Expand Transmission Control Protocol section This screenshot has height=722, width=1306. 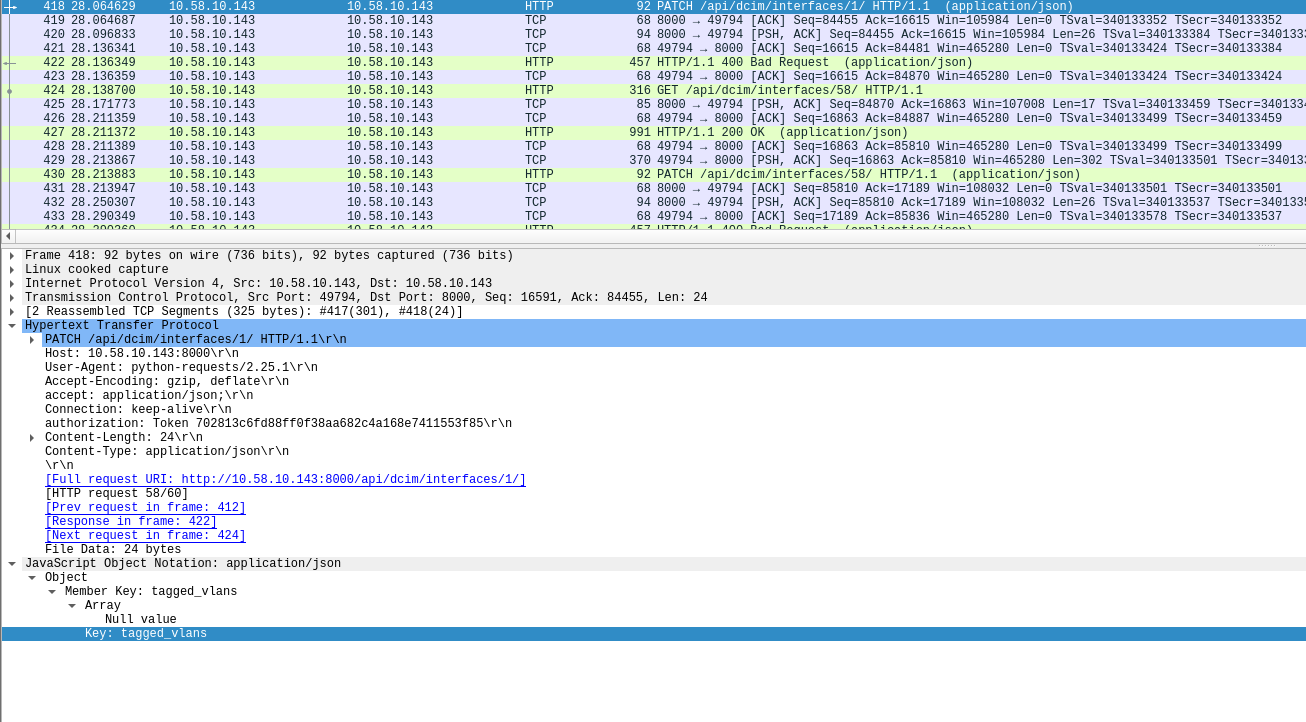click(x=12, y=298)
